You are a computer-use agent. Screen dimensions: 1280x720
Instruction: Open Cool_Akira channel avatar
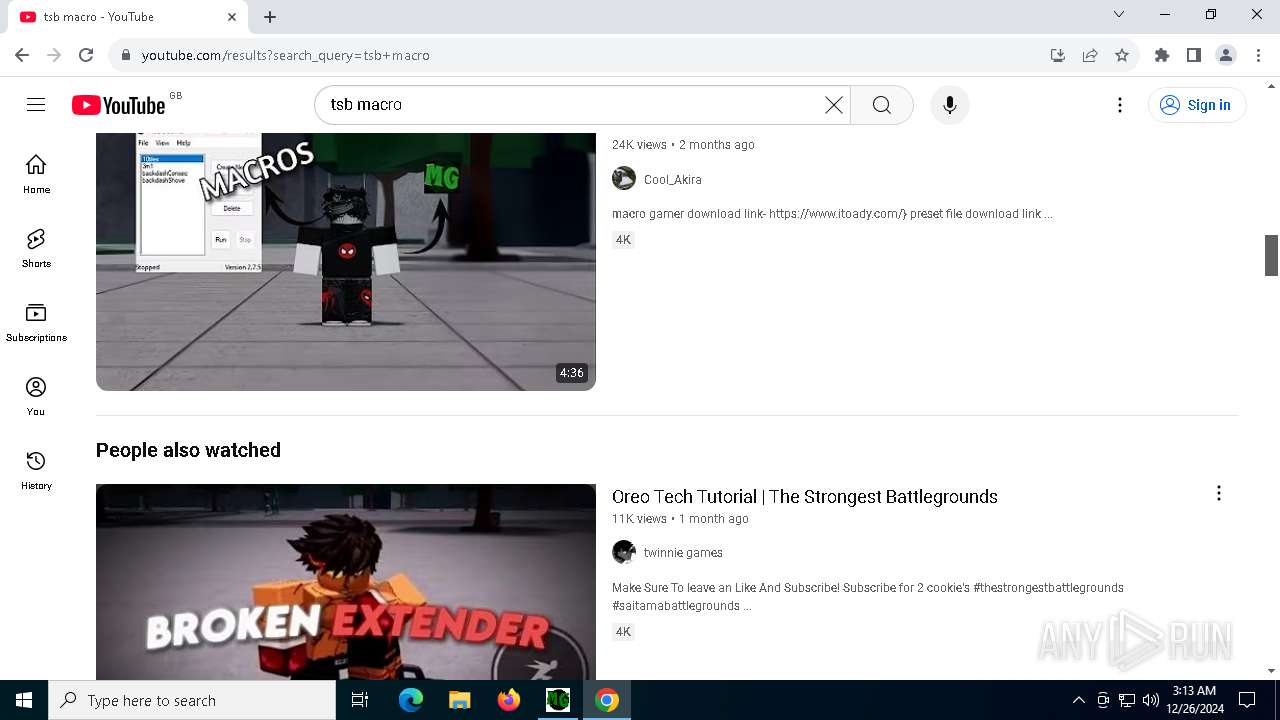click(x=624, y=179)
